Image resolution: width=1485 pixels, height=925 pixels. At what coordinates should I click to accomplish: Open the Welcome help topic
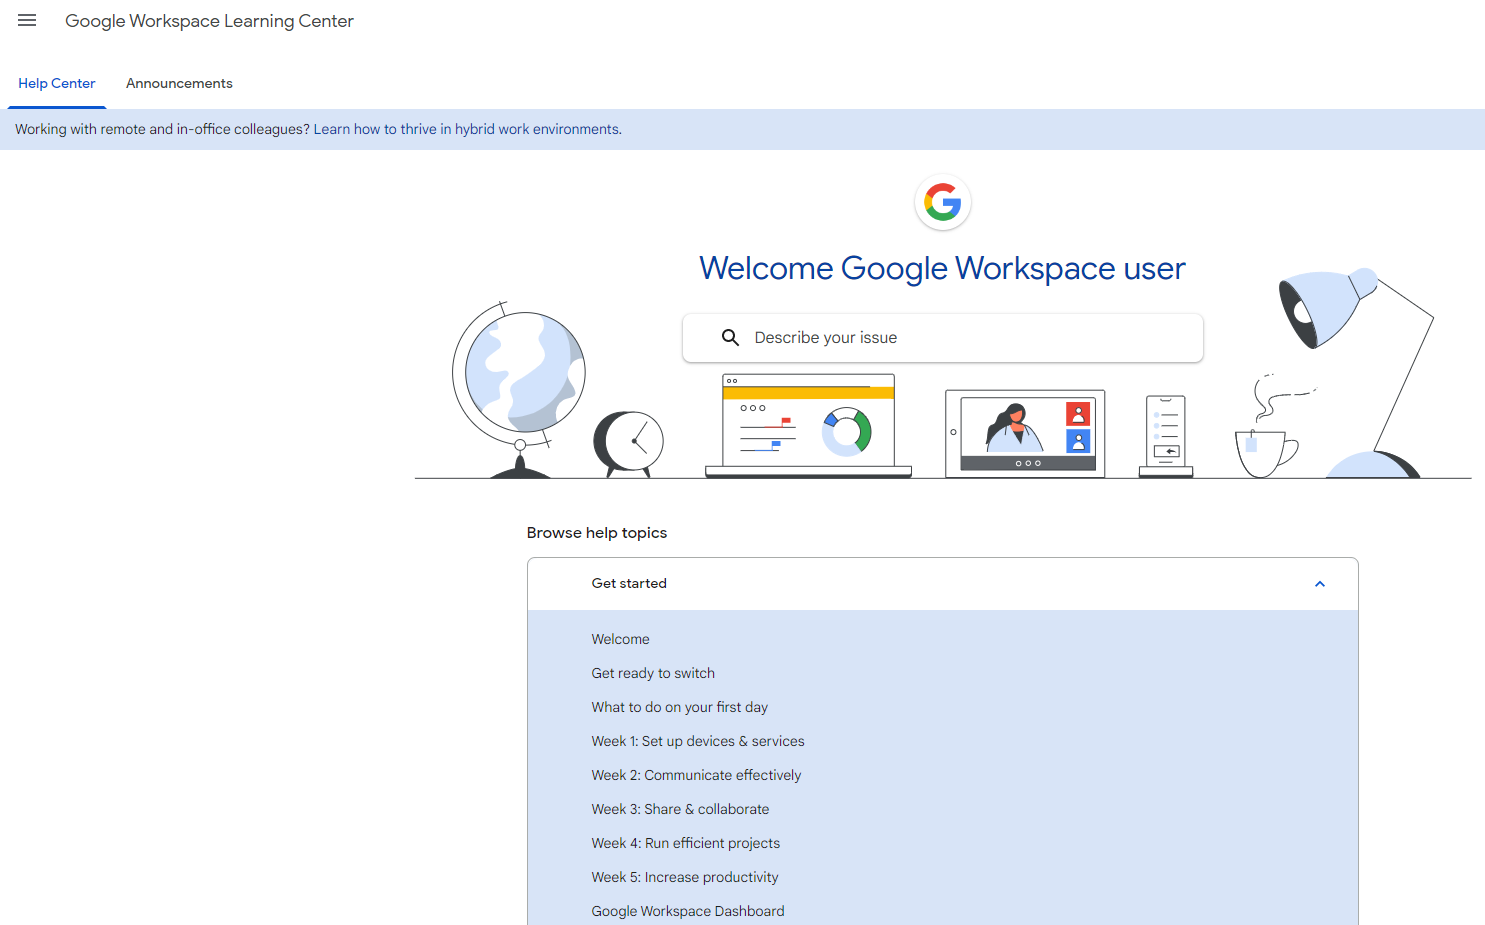(620, 639)
